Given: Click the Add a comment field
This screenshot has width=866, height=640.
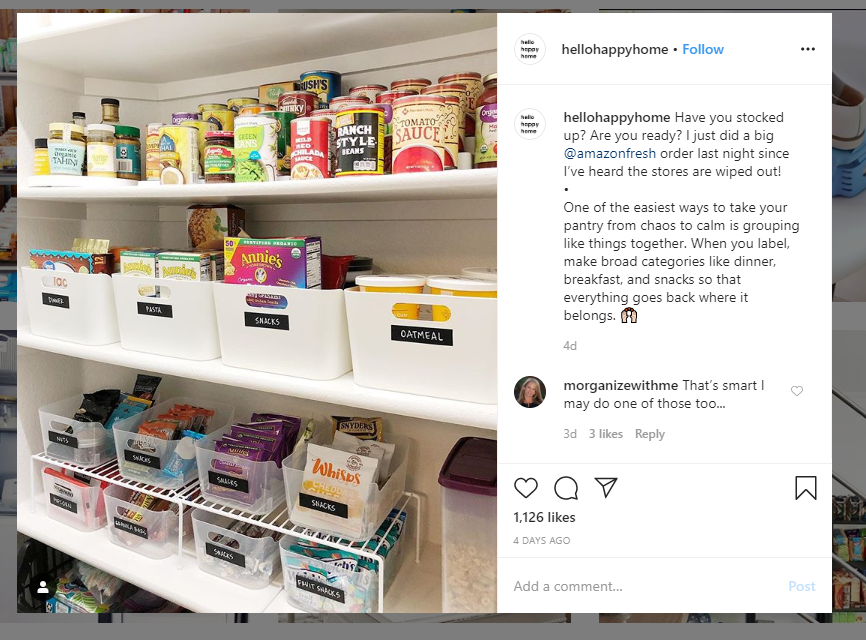Looking at the screenshot, I should click(x=646, y=586).
